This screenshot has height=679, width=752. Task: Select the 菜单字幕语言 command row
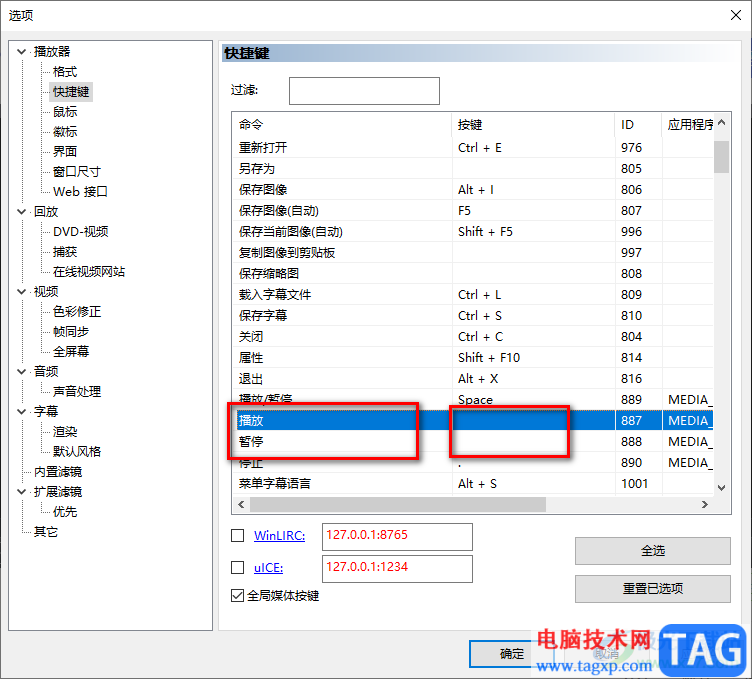coord(472,484)
